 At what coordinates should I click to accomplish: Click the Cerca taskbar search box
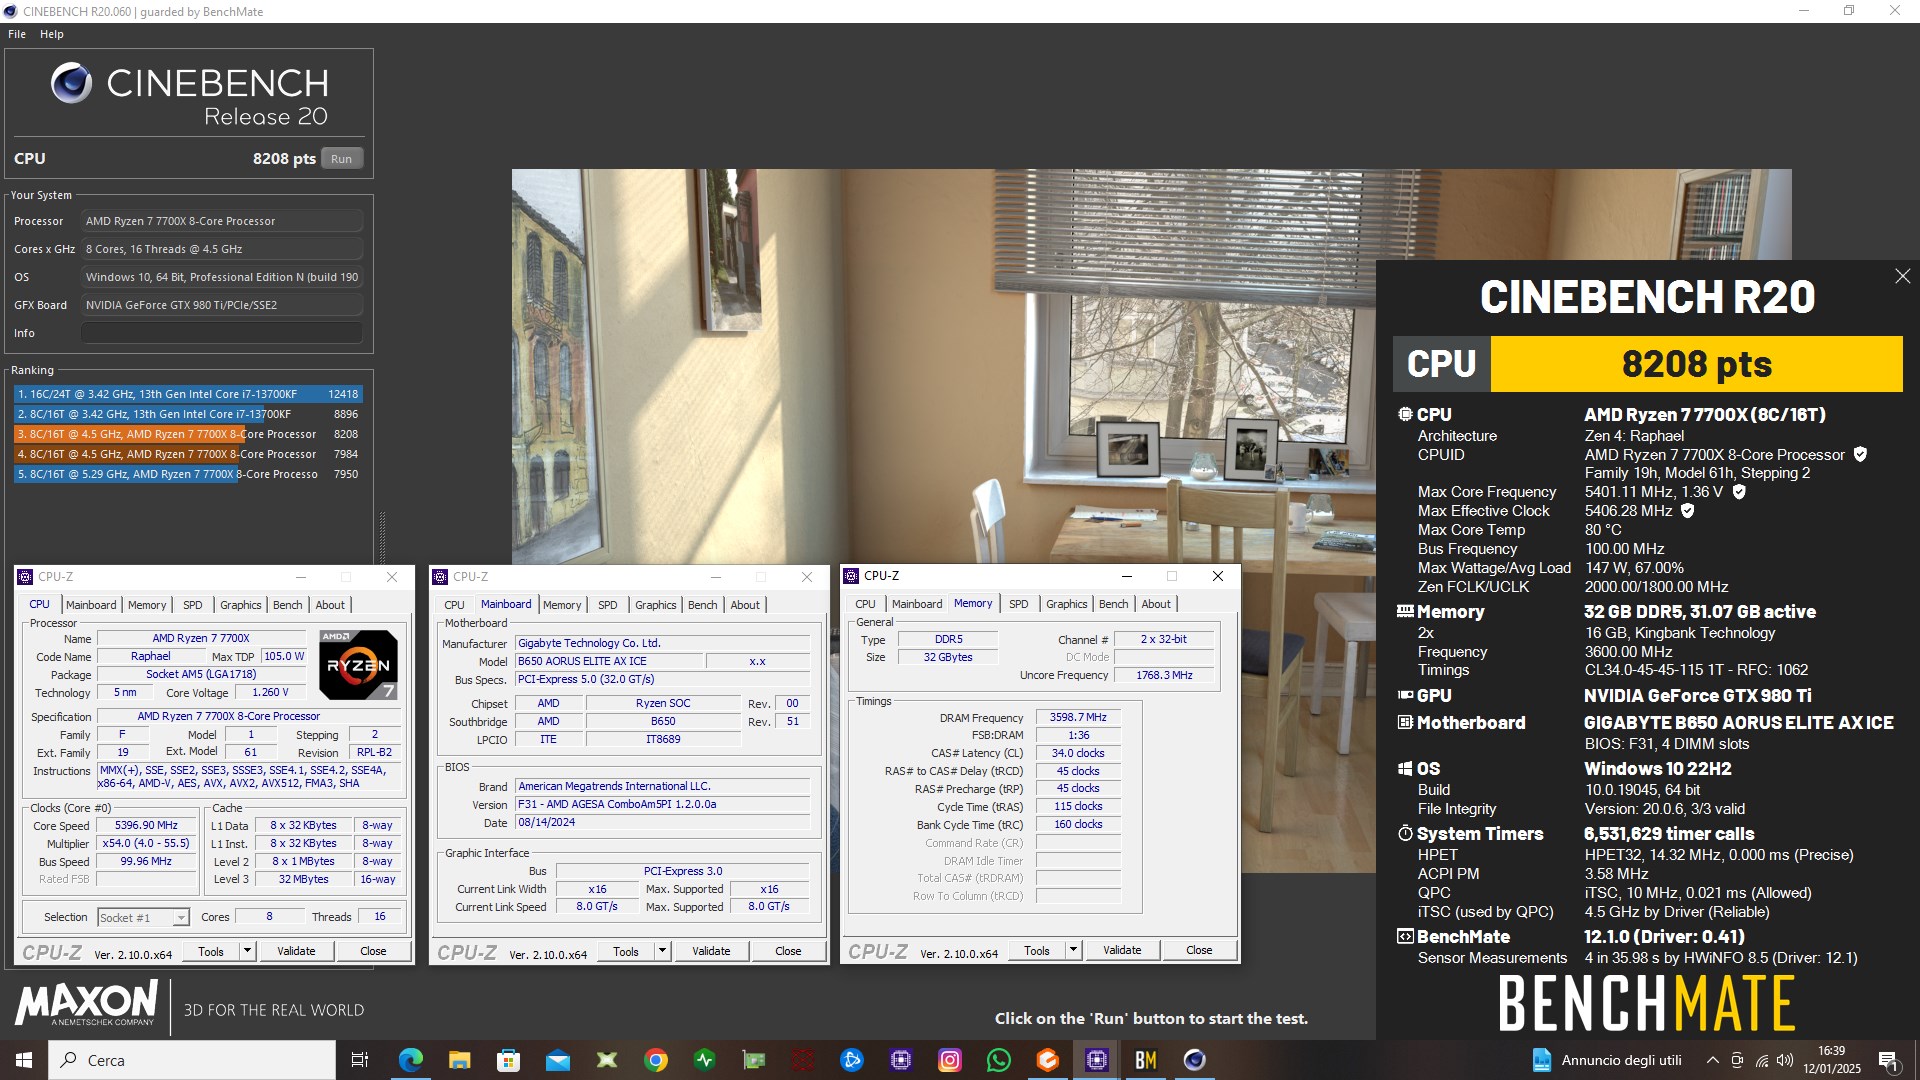192,1060
